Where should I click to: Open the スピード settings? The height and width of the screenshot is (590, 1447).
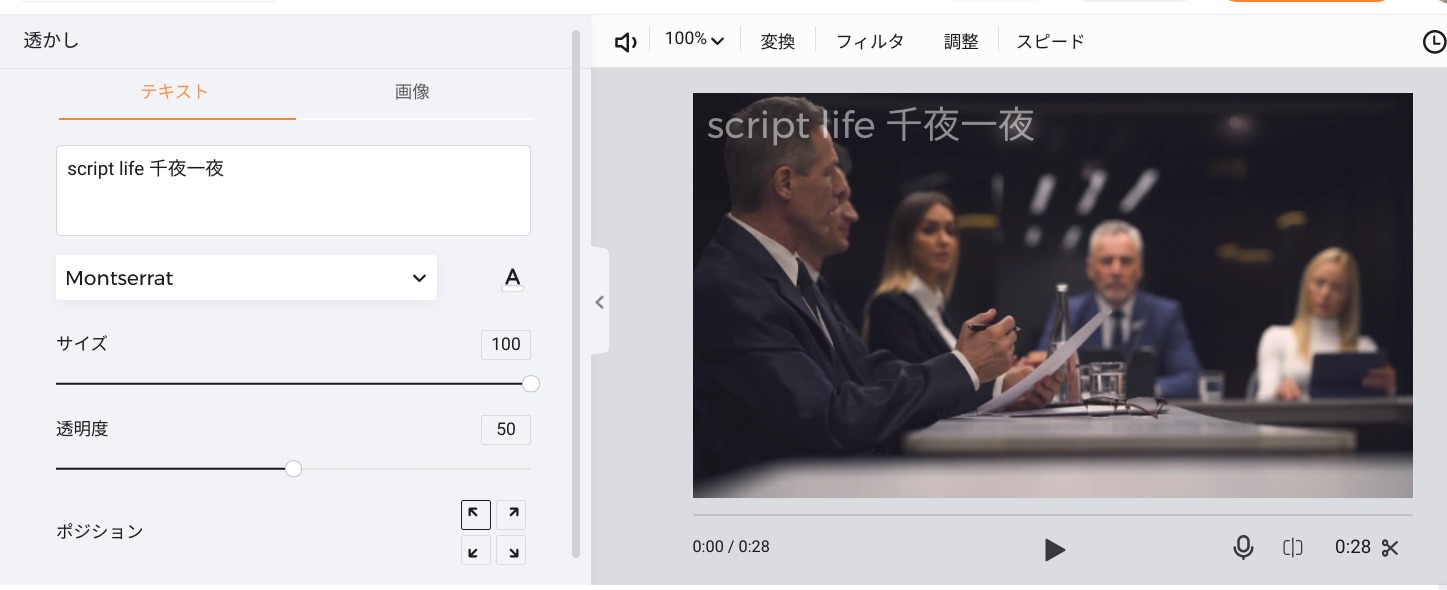pos(1050,42)
